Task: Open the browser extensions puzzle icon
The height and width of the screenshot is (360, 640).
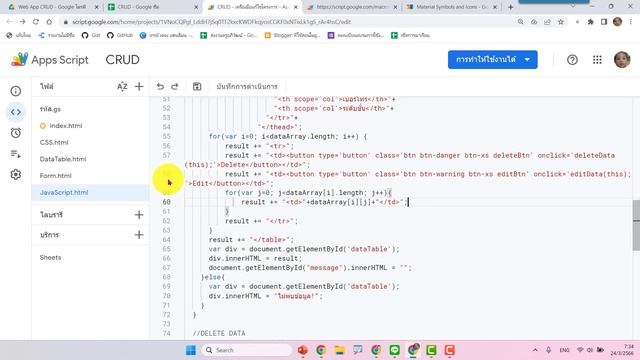Action: [x=590, y=22]
